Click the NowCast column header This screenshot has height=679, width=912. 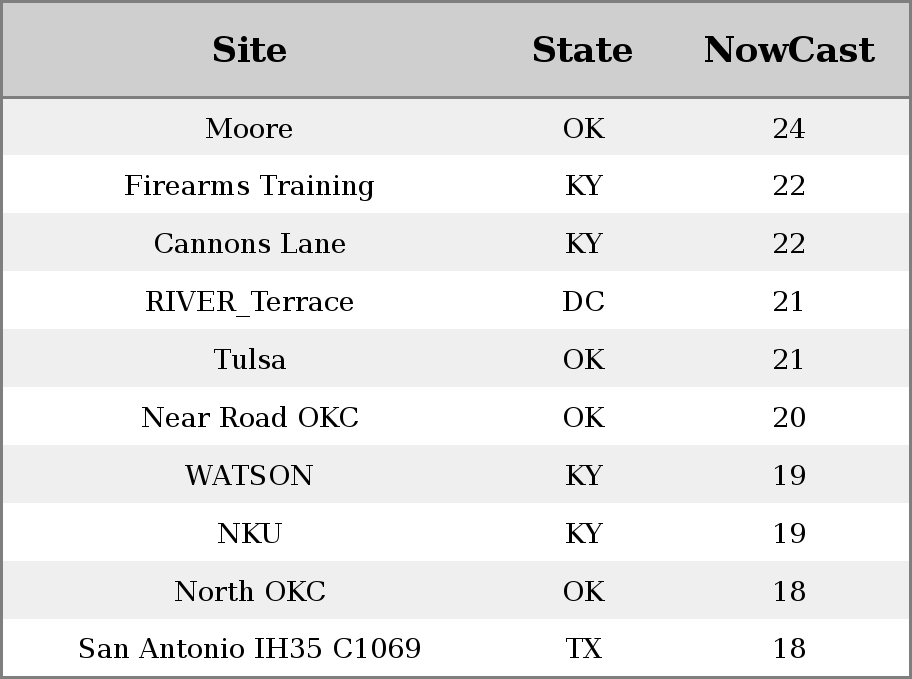click(x=789, y=49)
